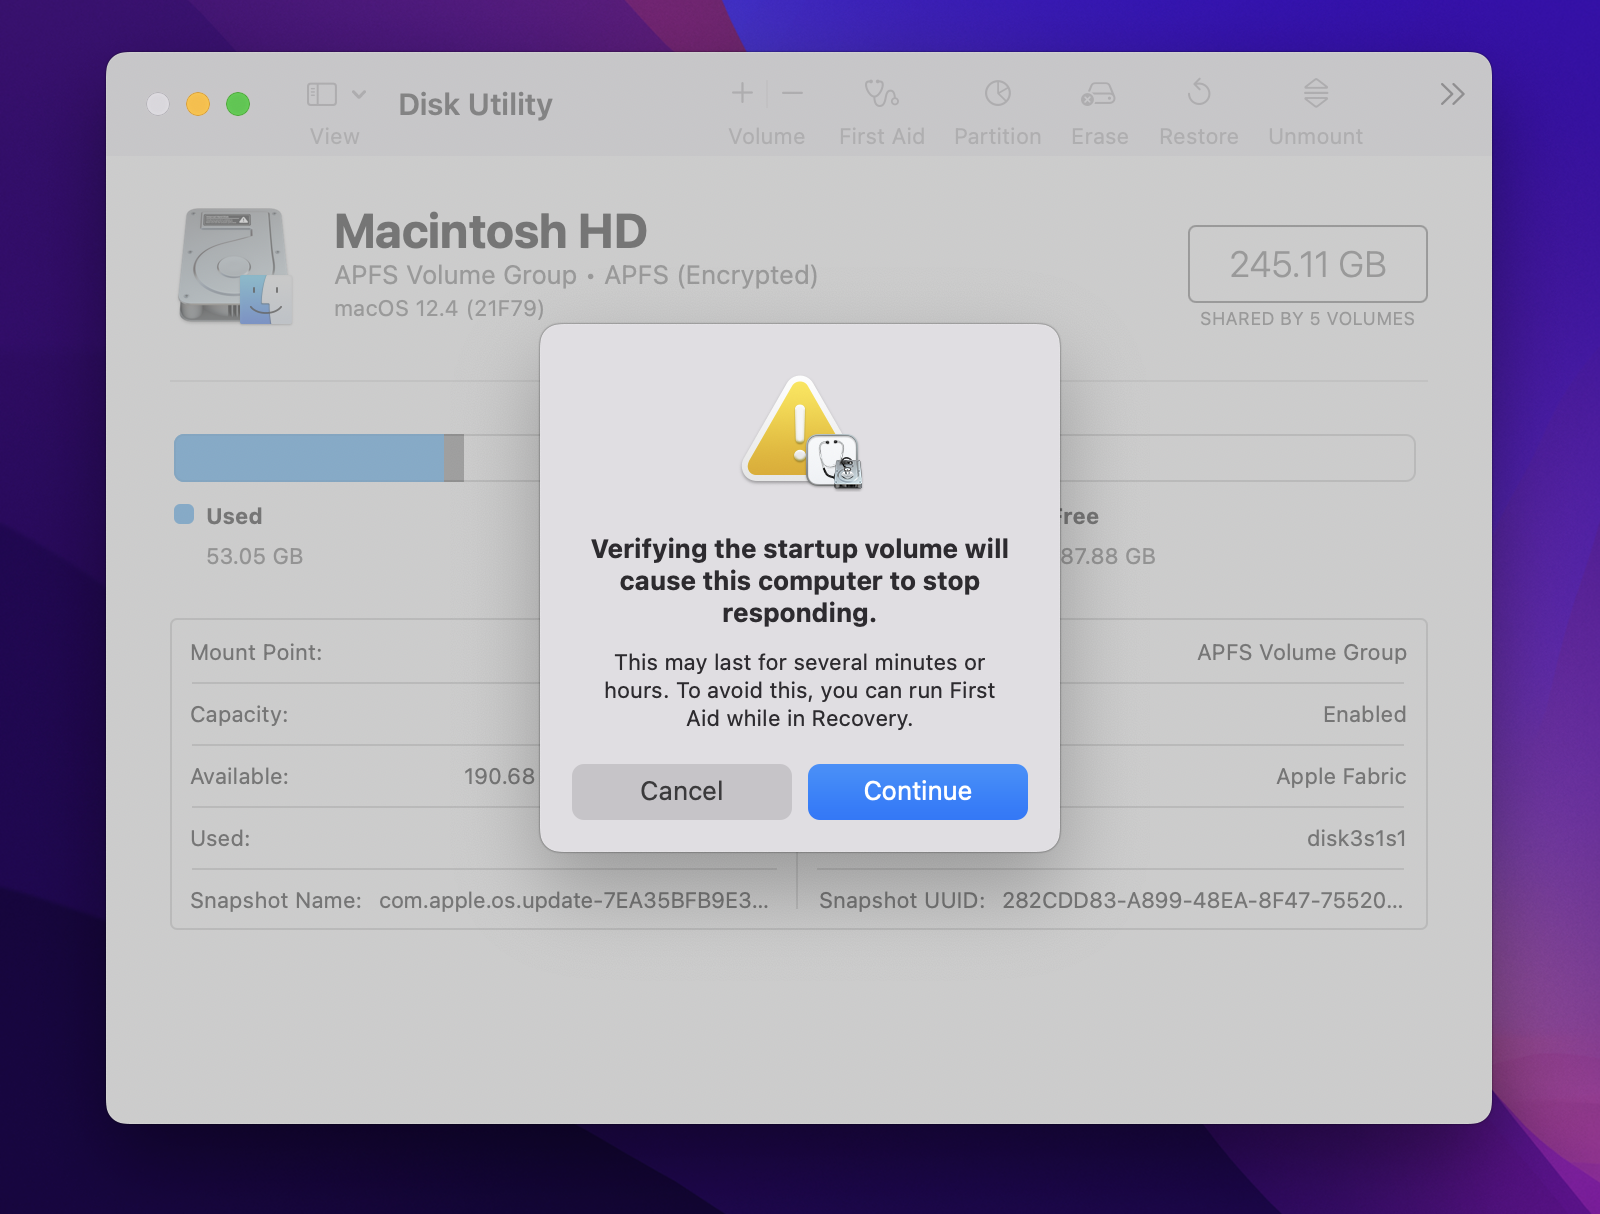
Task: Click the Apple Fabric connection value
Action: 1341,776
